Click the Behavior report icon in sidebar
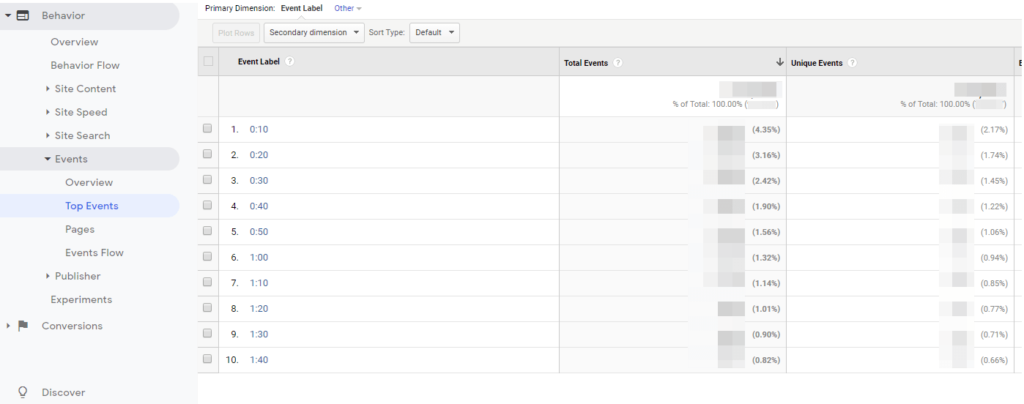 pyautogui.click(x=23, y=16)
